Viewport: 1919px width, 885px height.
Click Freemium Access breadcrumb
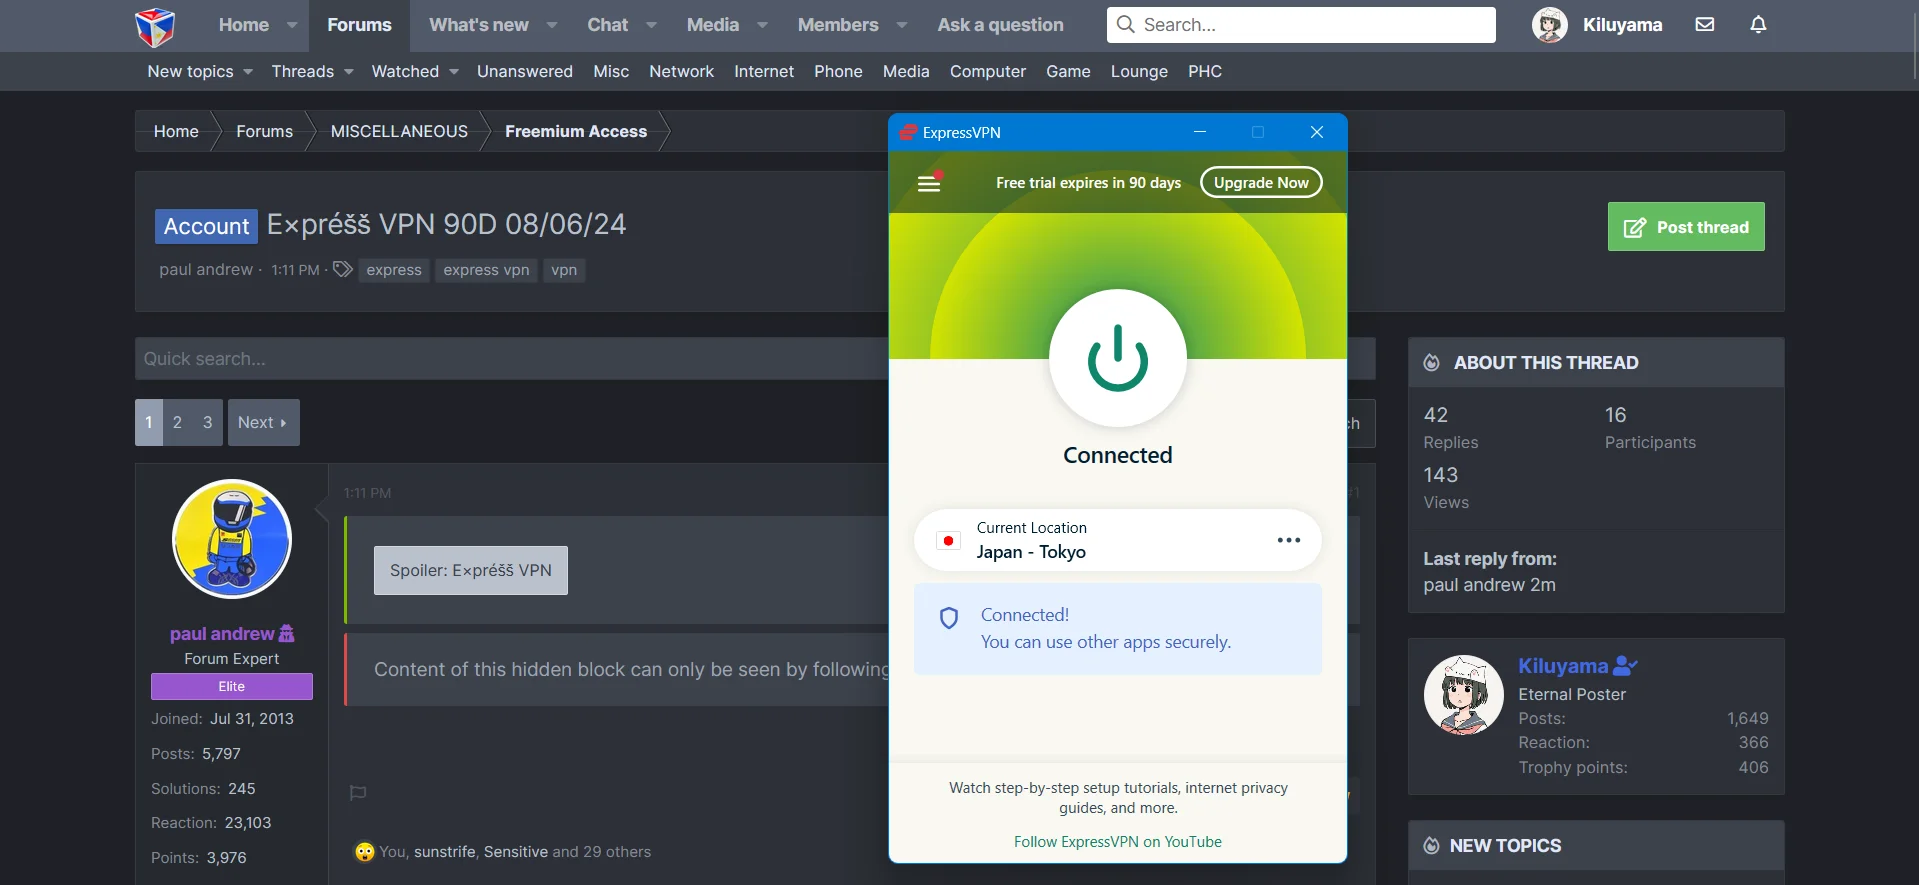pyautogui.click(x=576, y=131)
